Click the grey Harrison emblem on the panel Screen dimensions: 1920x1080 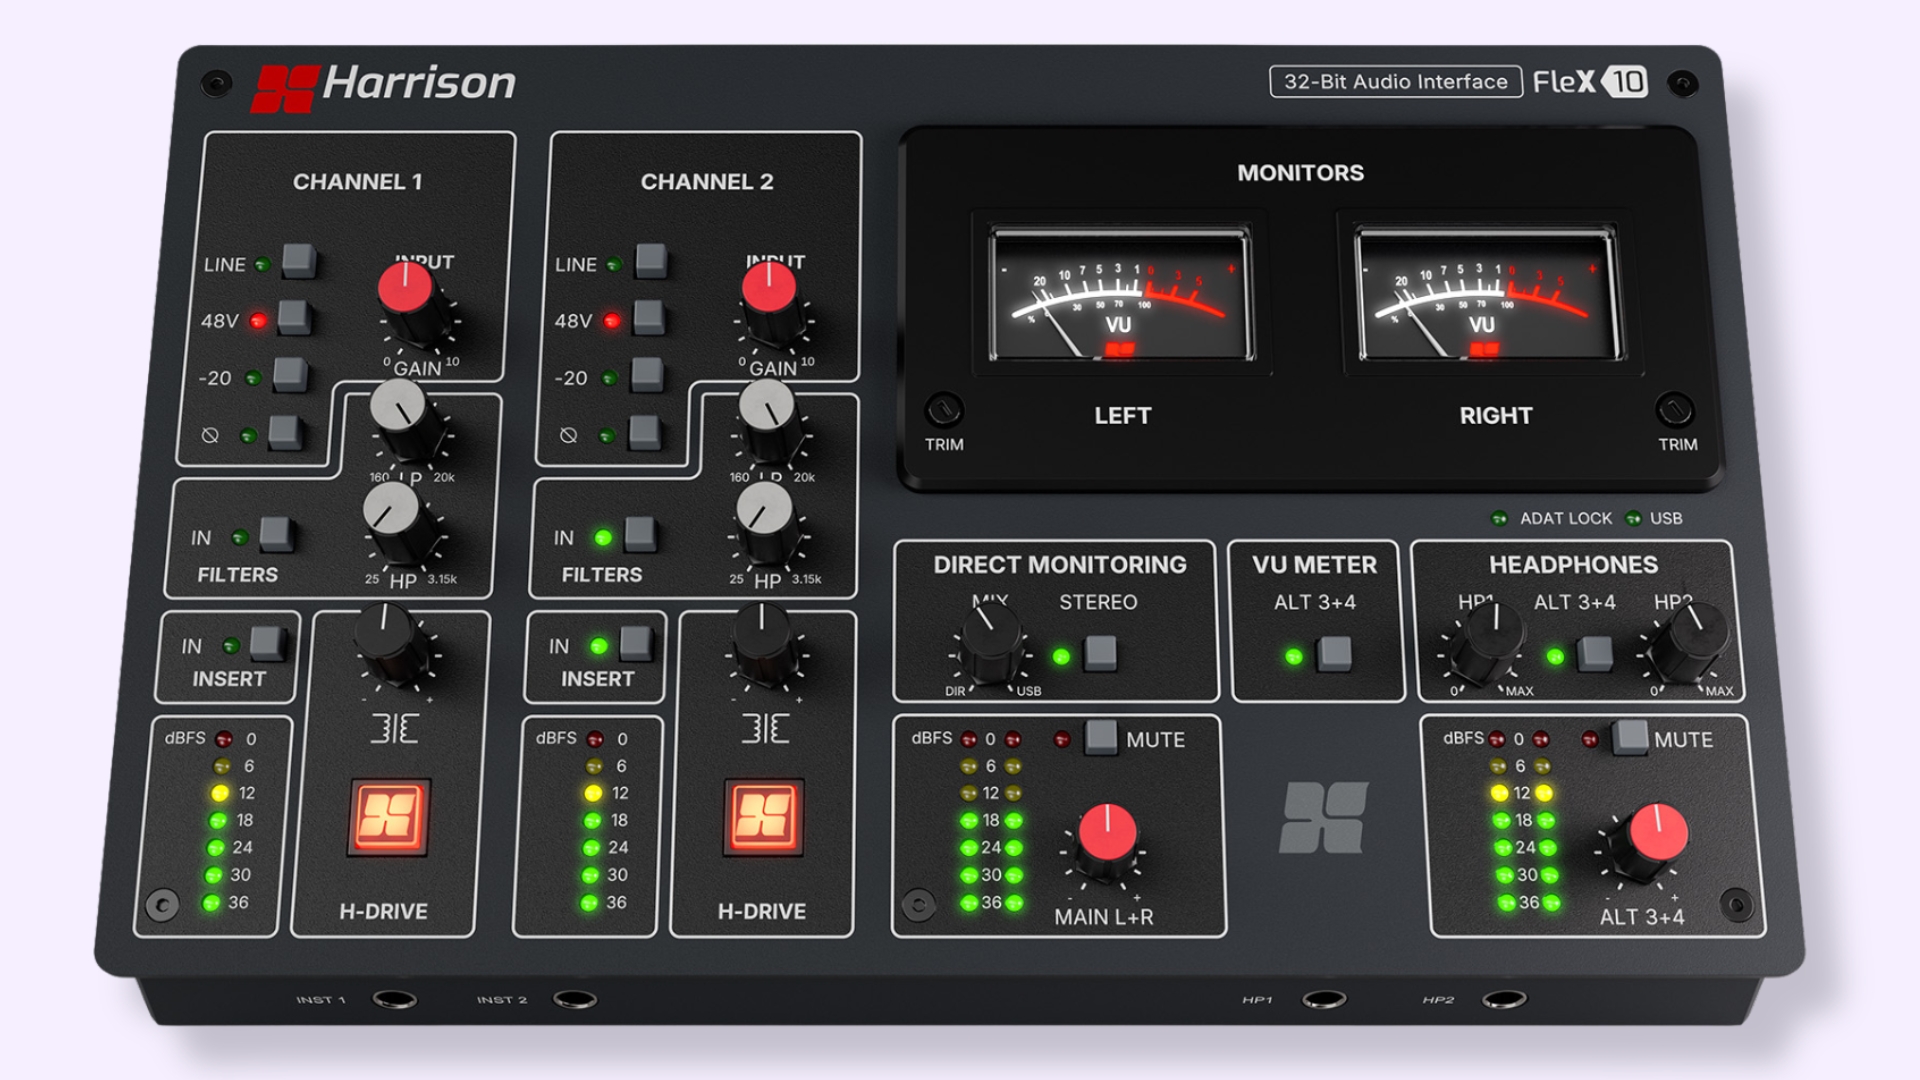[1323, 817]
